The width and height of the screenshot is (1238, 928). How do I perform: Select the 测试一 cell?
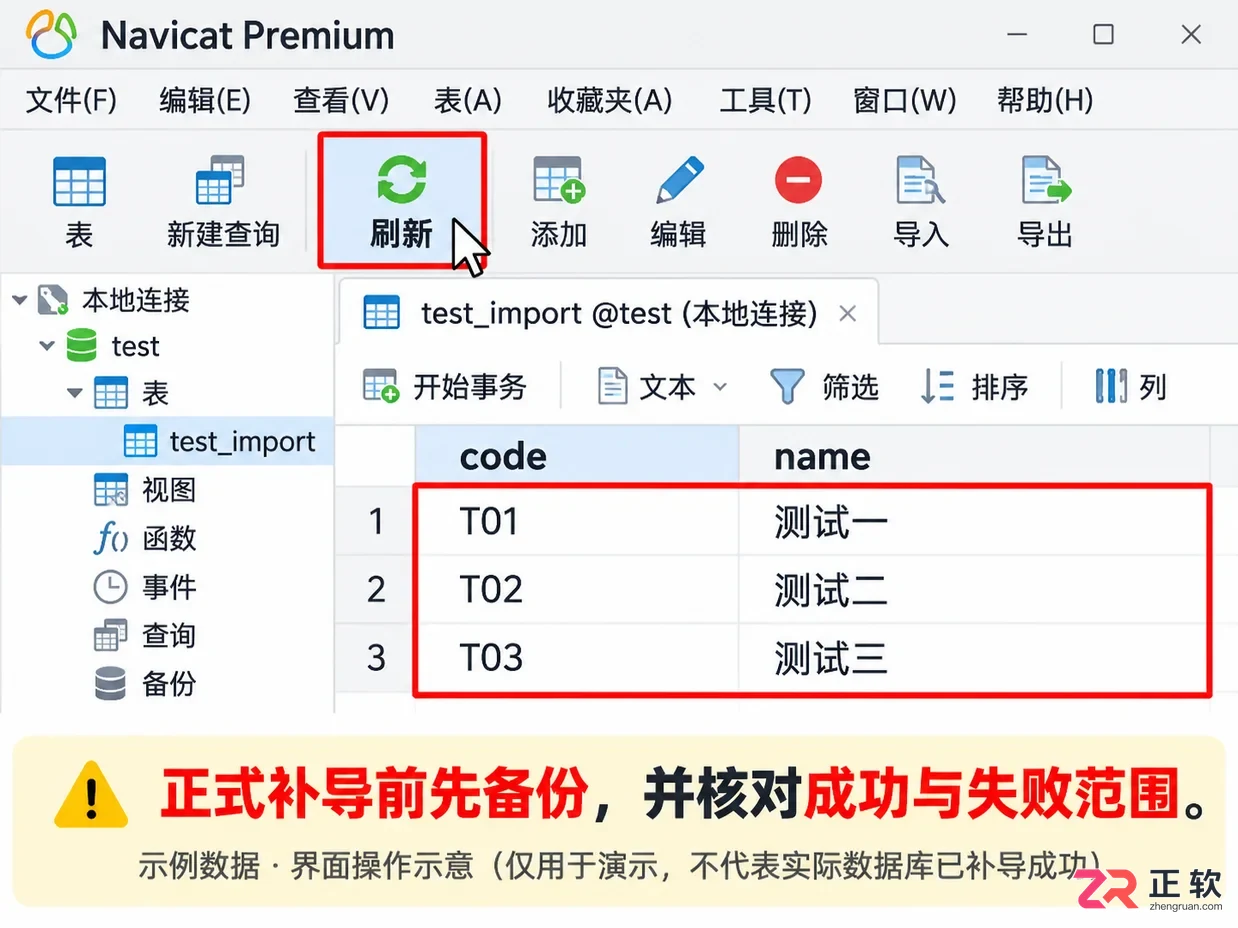pyautogui.click(x=974, y=521)
